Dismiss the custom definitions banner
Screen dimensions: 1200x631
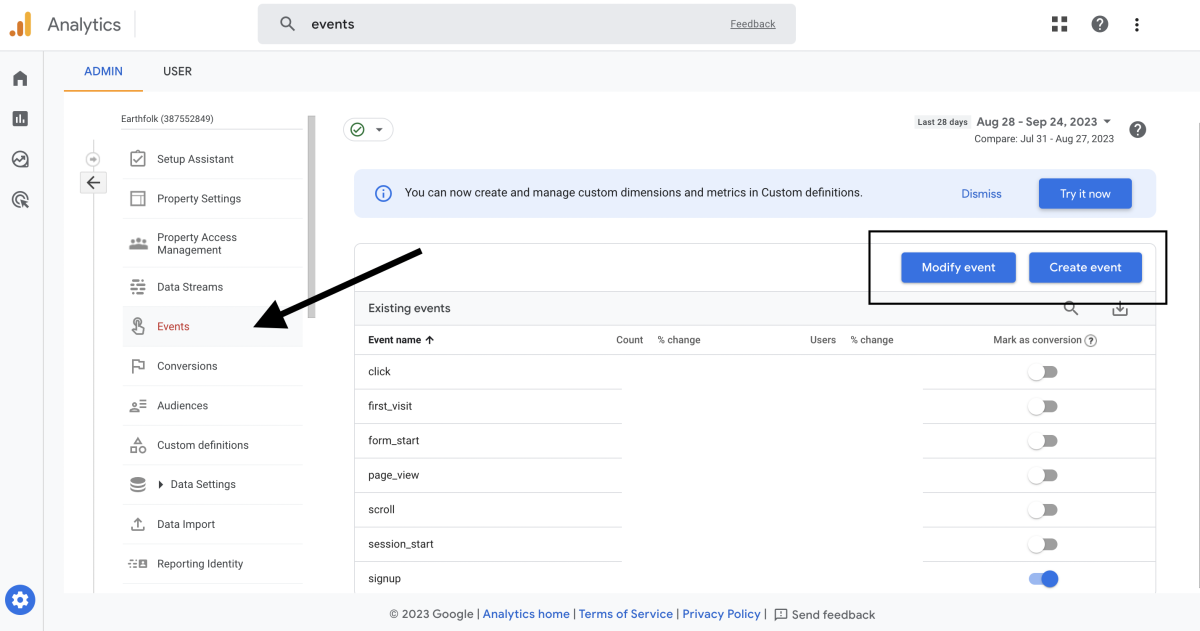tap(981, 194)
